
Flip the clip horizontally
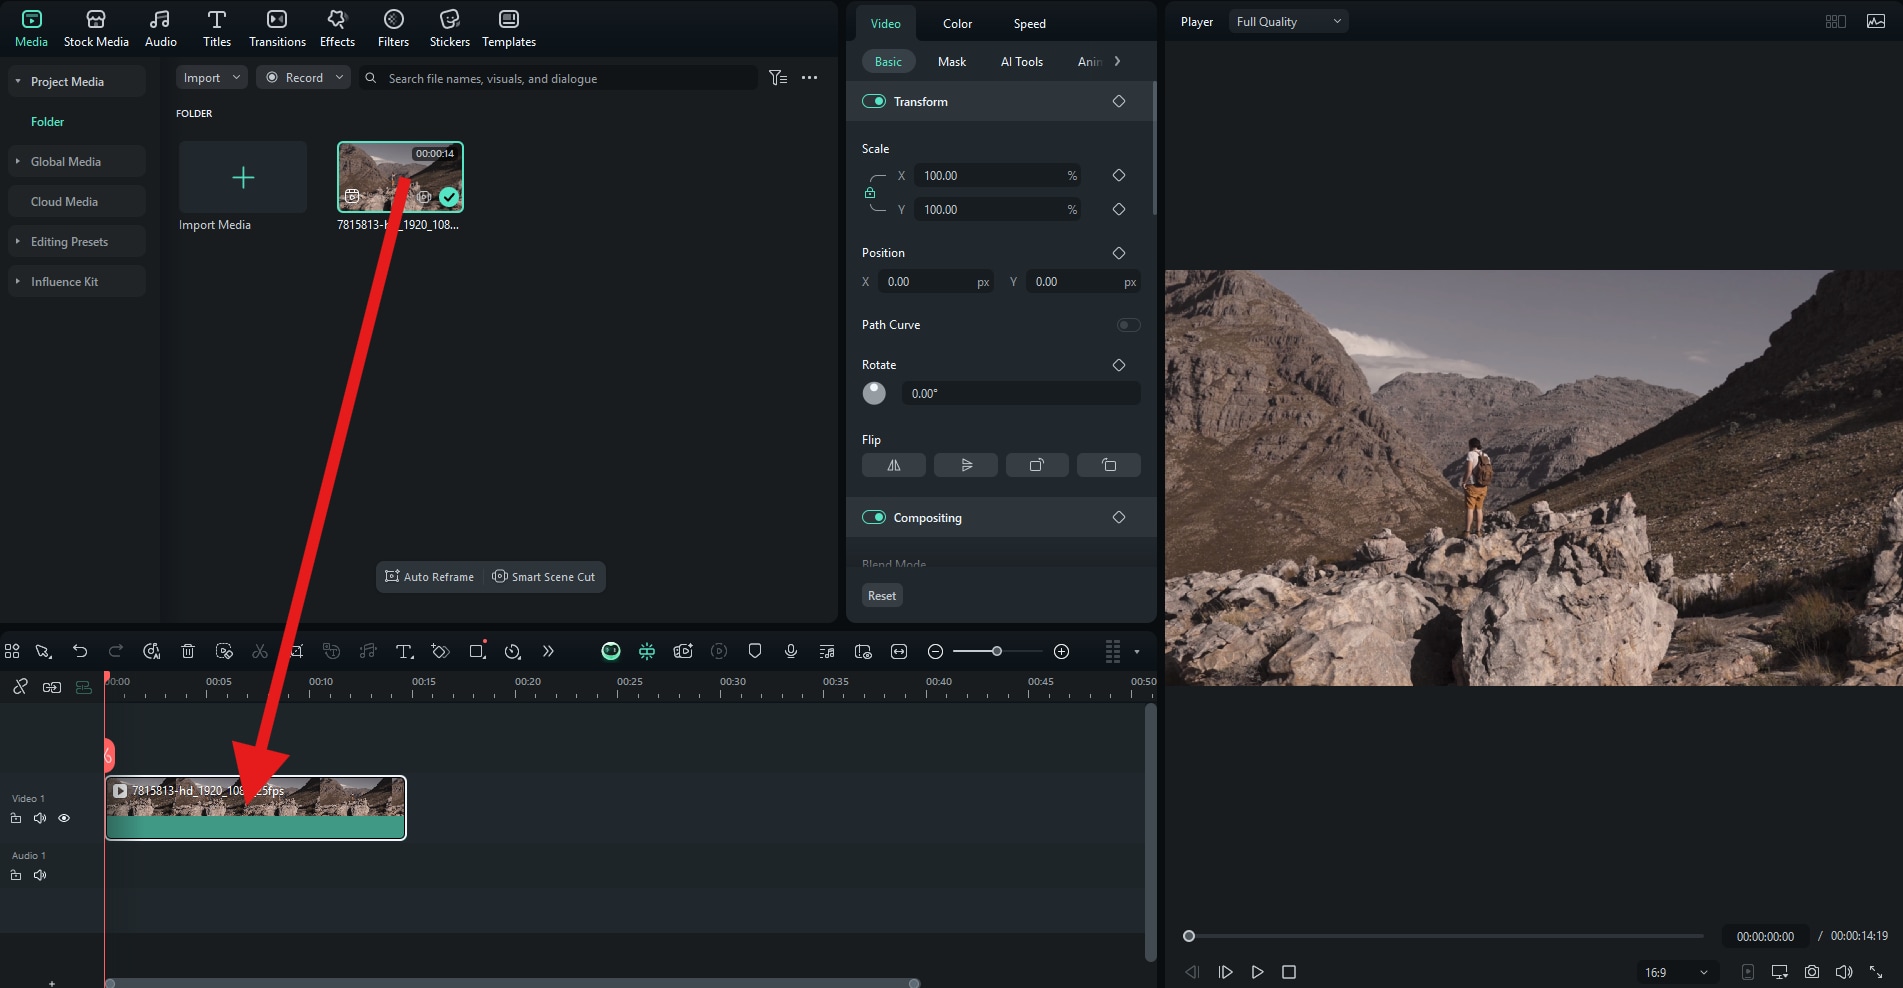click(894, 465)
